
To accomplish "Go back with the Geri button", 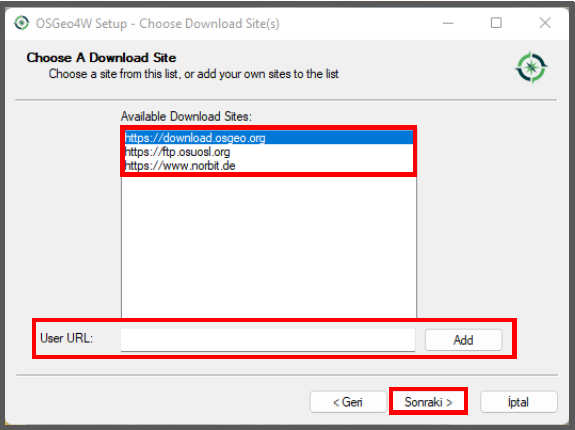I will (x=348, y=402).
